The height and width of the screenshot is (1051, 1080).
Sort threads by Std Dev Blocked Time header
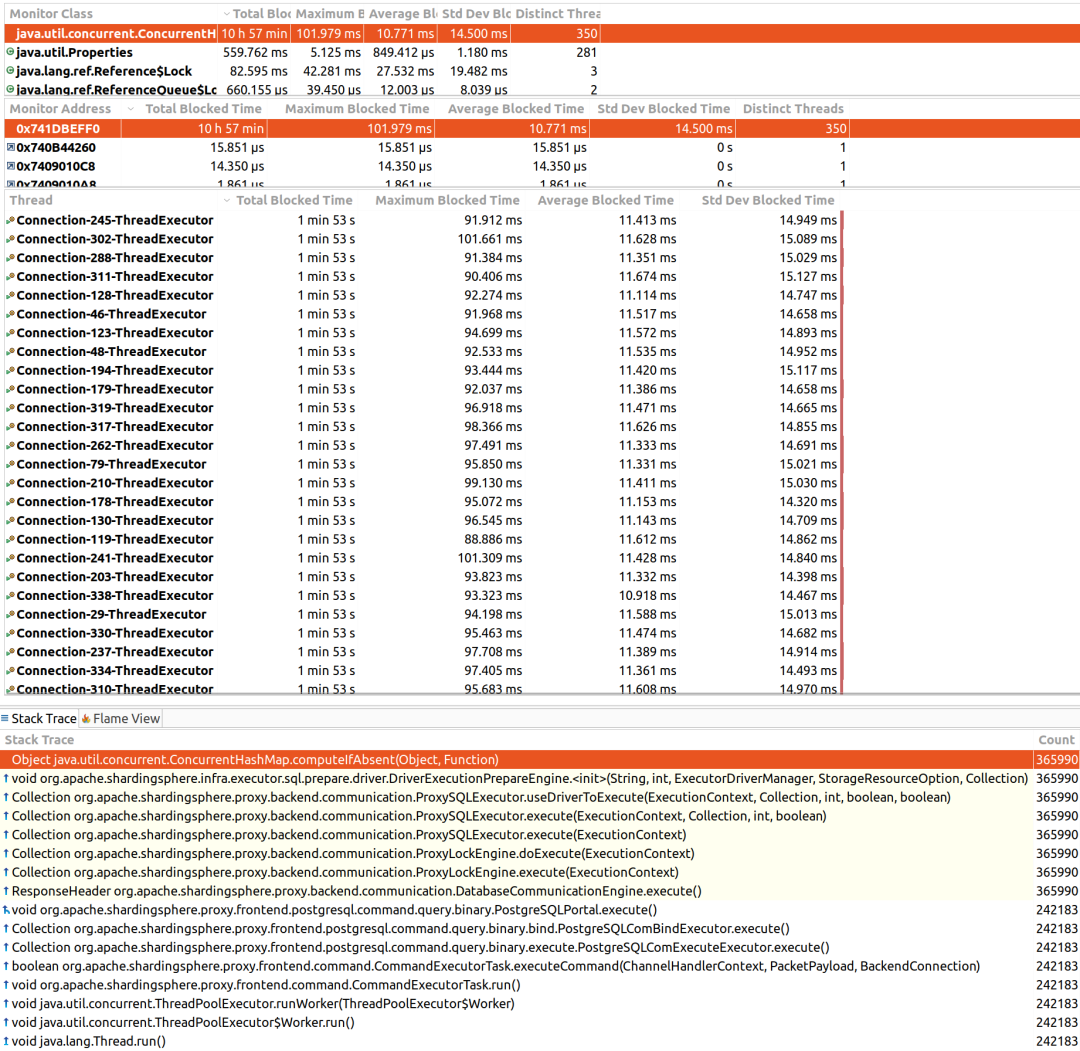pos(768,200)
